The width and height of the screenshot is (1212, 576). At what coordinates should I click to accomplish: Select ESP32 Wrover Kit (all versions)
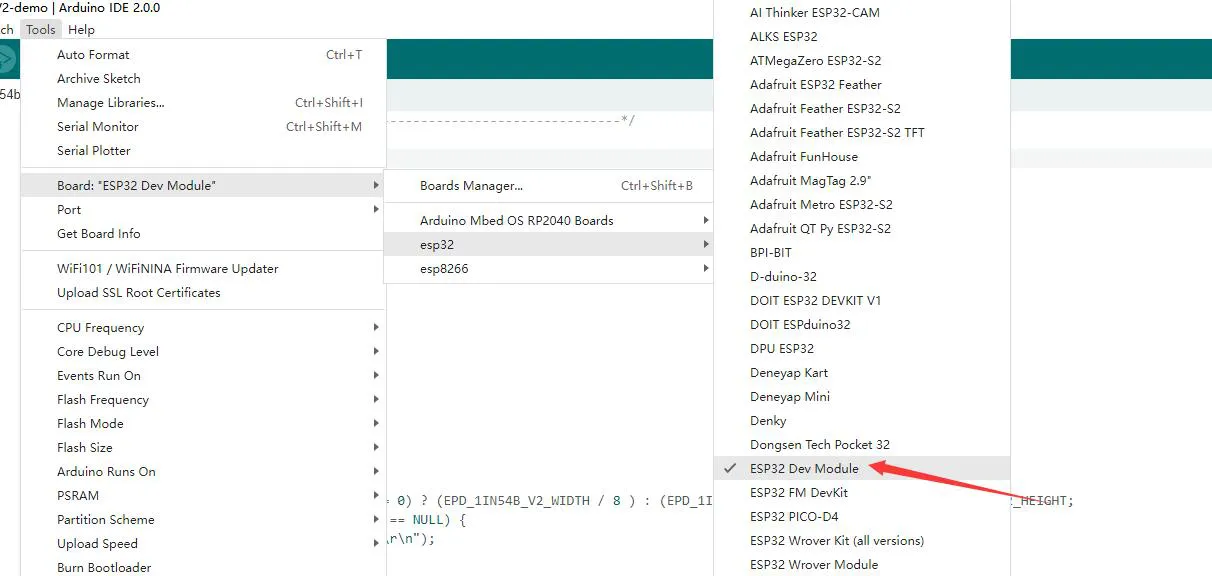[x=862, y=541]
